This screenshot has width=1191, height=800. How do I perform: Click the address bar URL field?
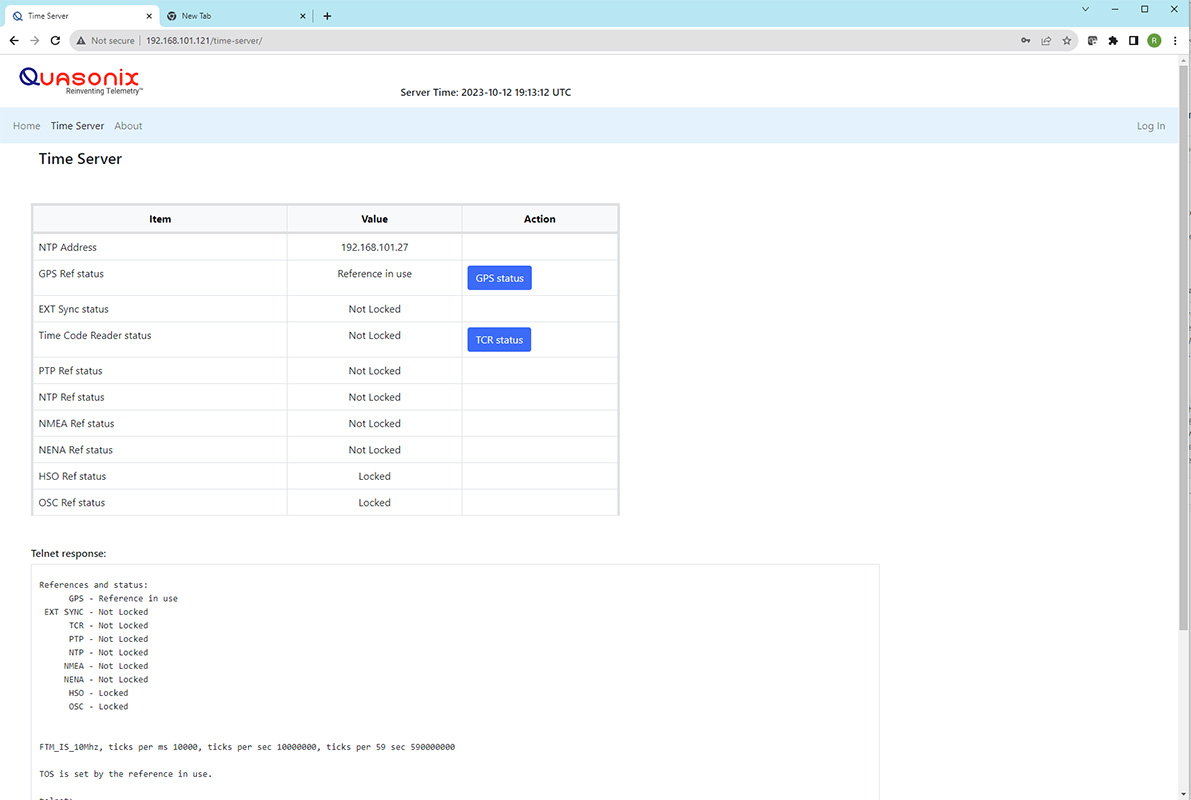pos(500,41)
